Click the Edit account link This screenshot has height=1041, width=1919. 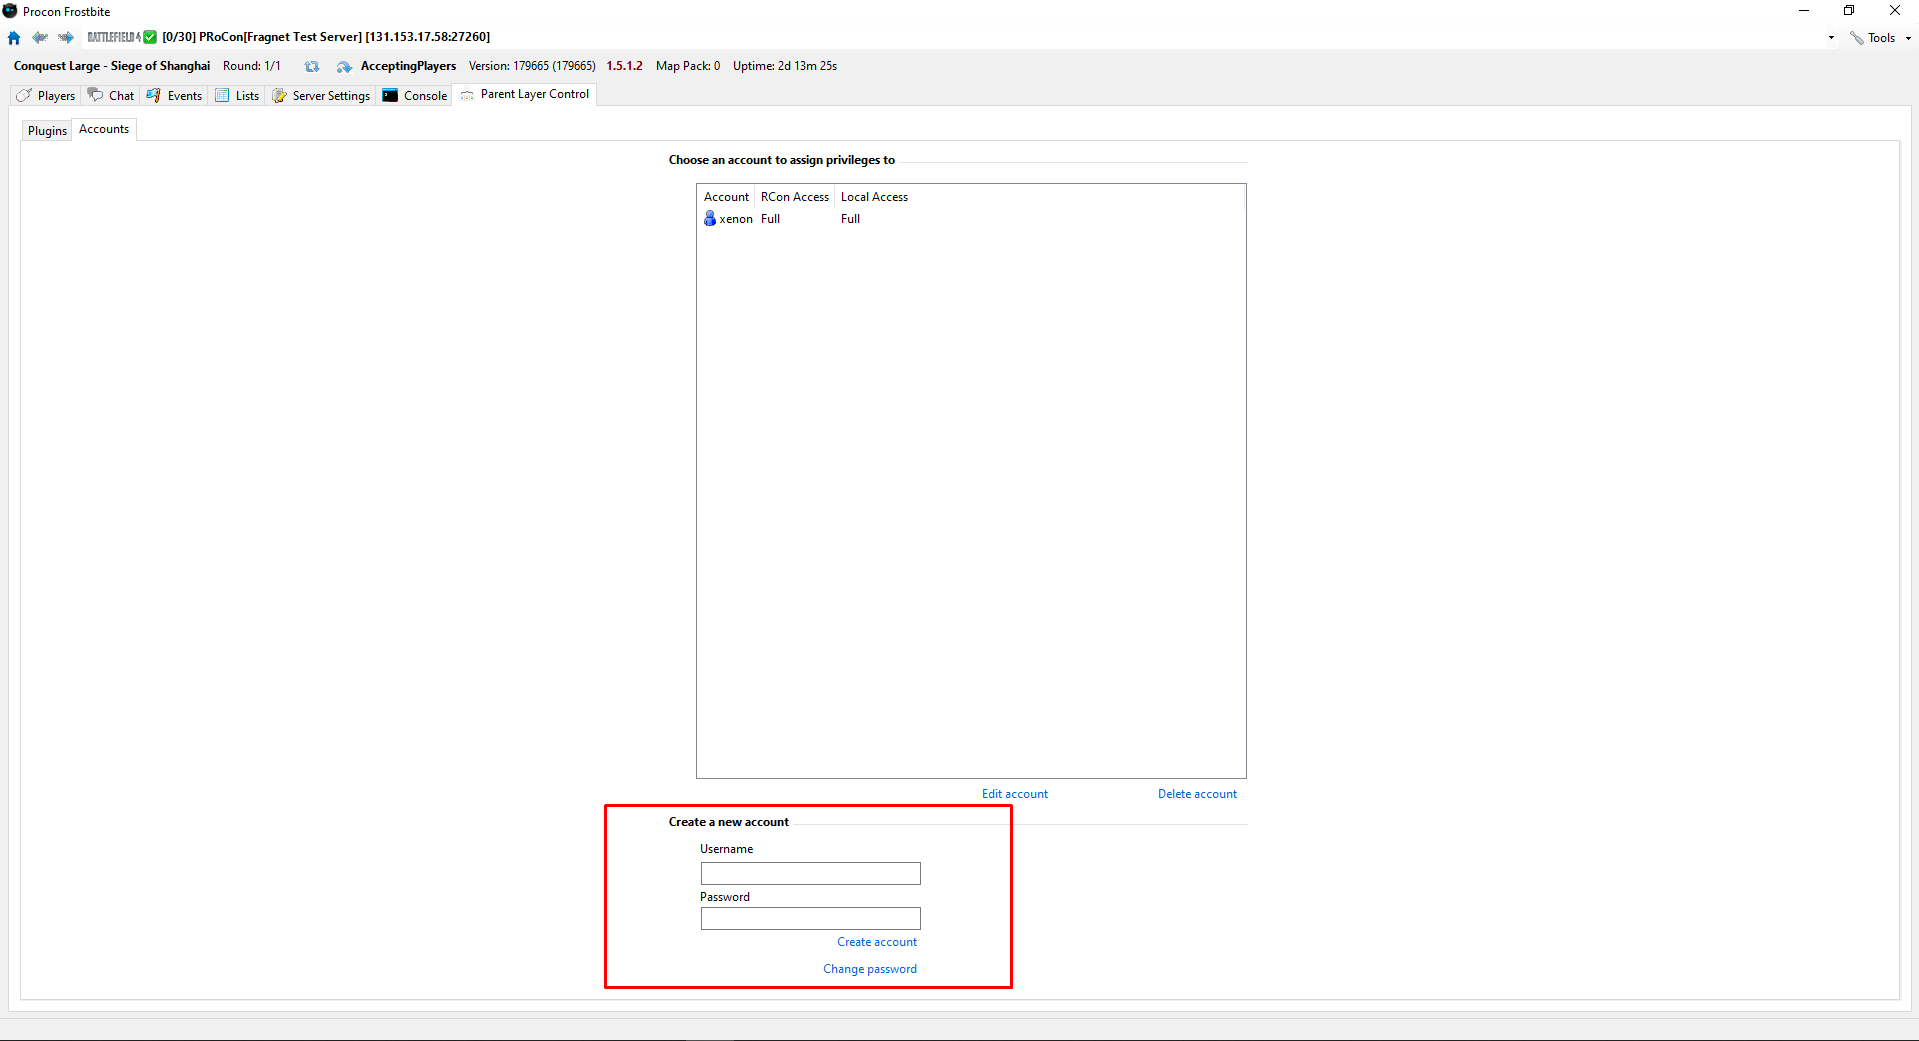1014,794
